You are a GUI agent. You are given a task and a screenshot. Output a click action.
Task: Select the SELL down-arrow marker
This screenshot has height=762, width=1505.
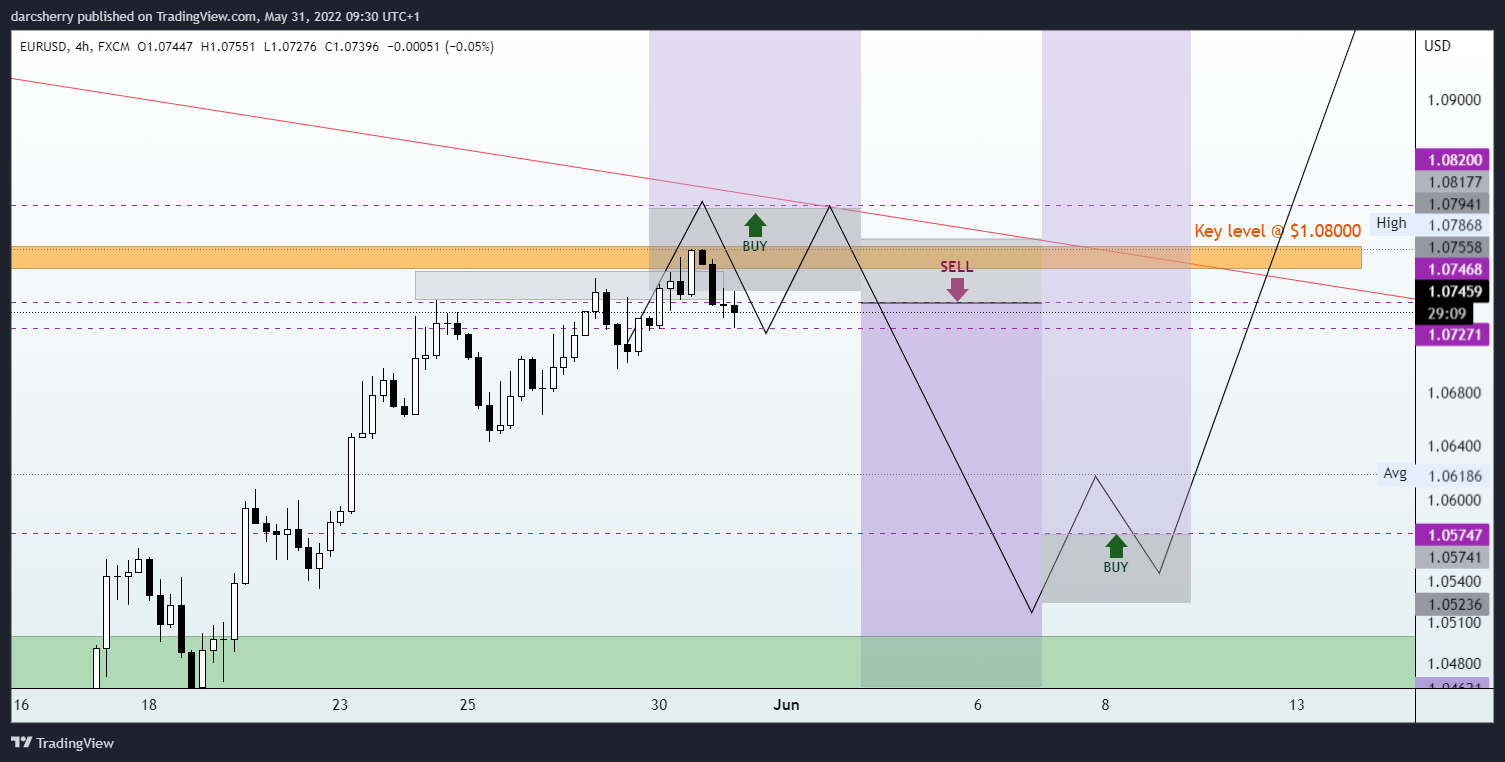pos(957,289)
